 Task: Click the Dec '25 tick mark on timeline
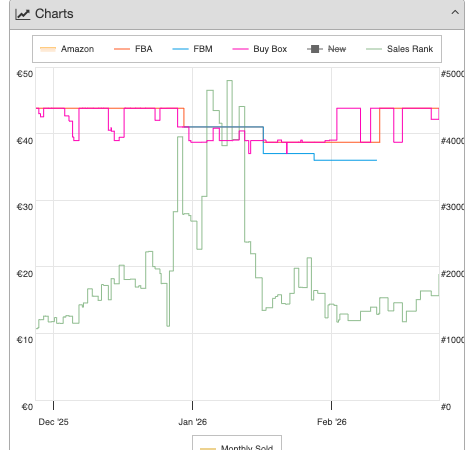point(53,405)
